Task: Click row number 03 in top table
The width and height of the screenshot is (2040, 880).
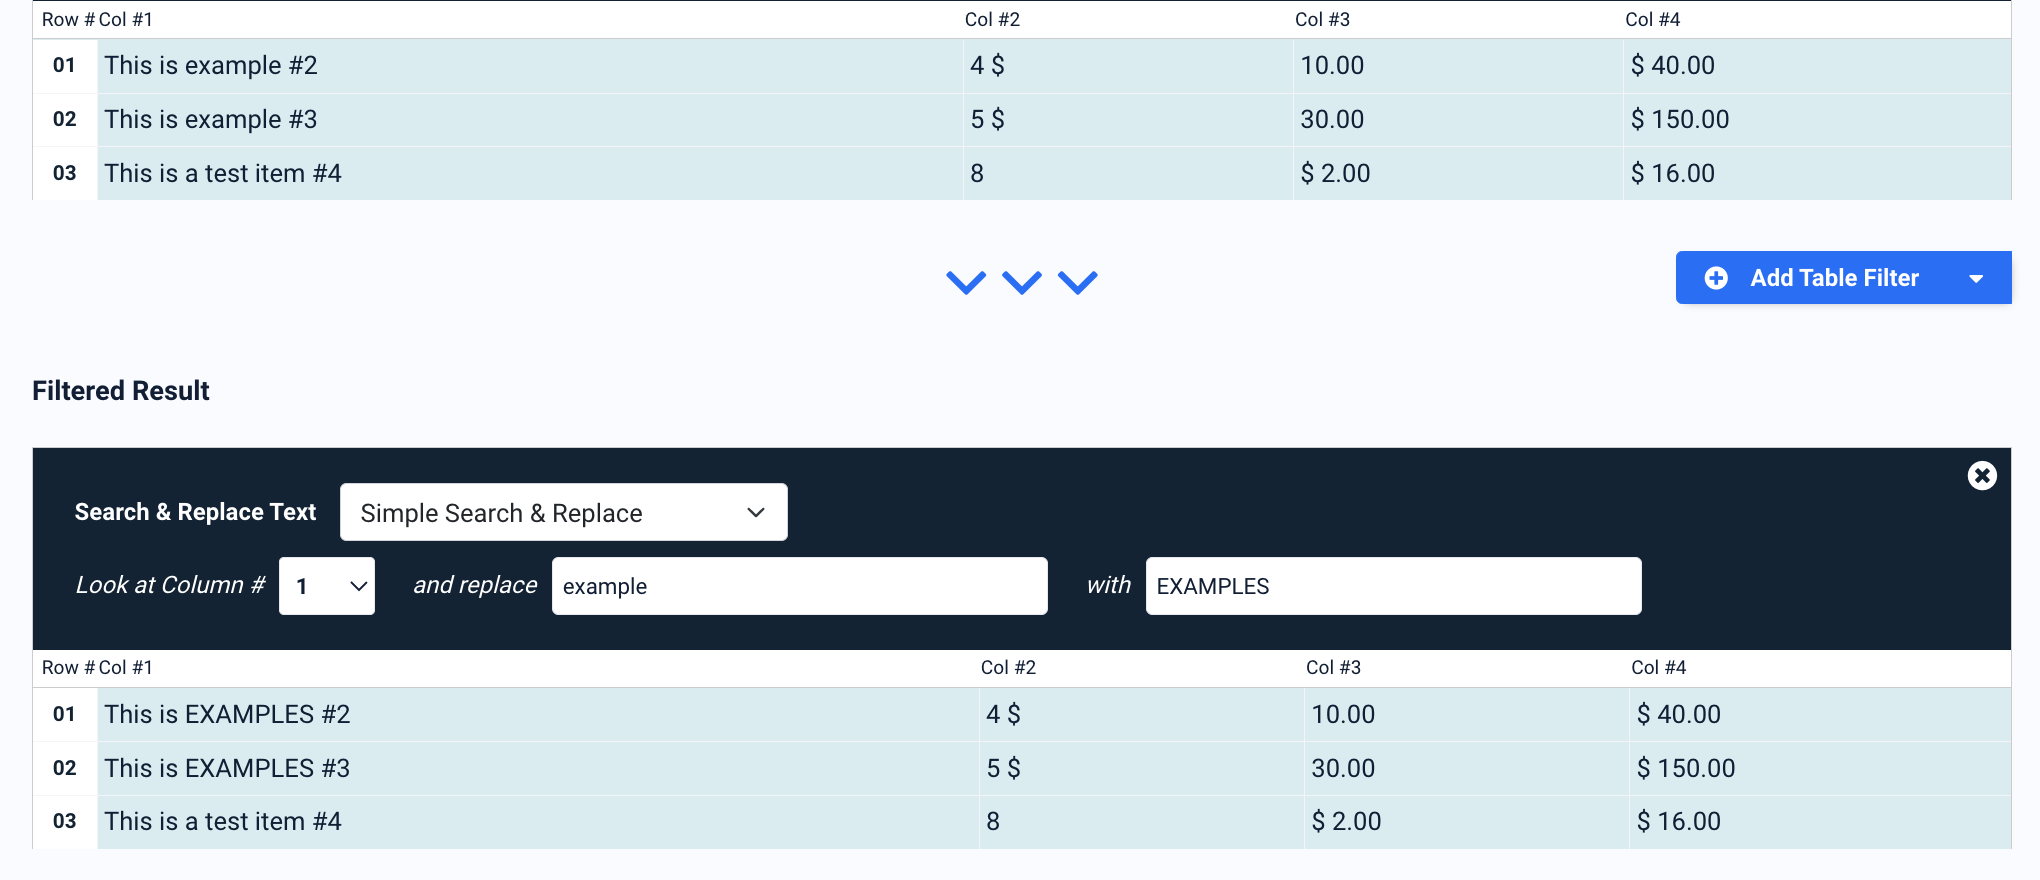Action: tap(65, 173)
